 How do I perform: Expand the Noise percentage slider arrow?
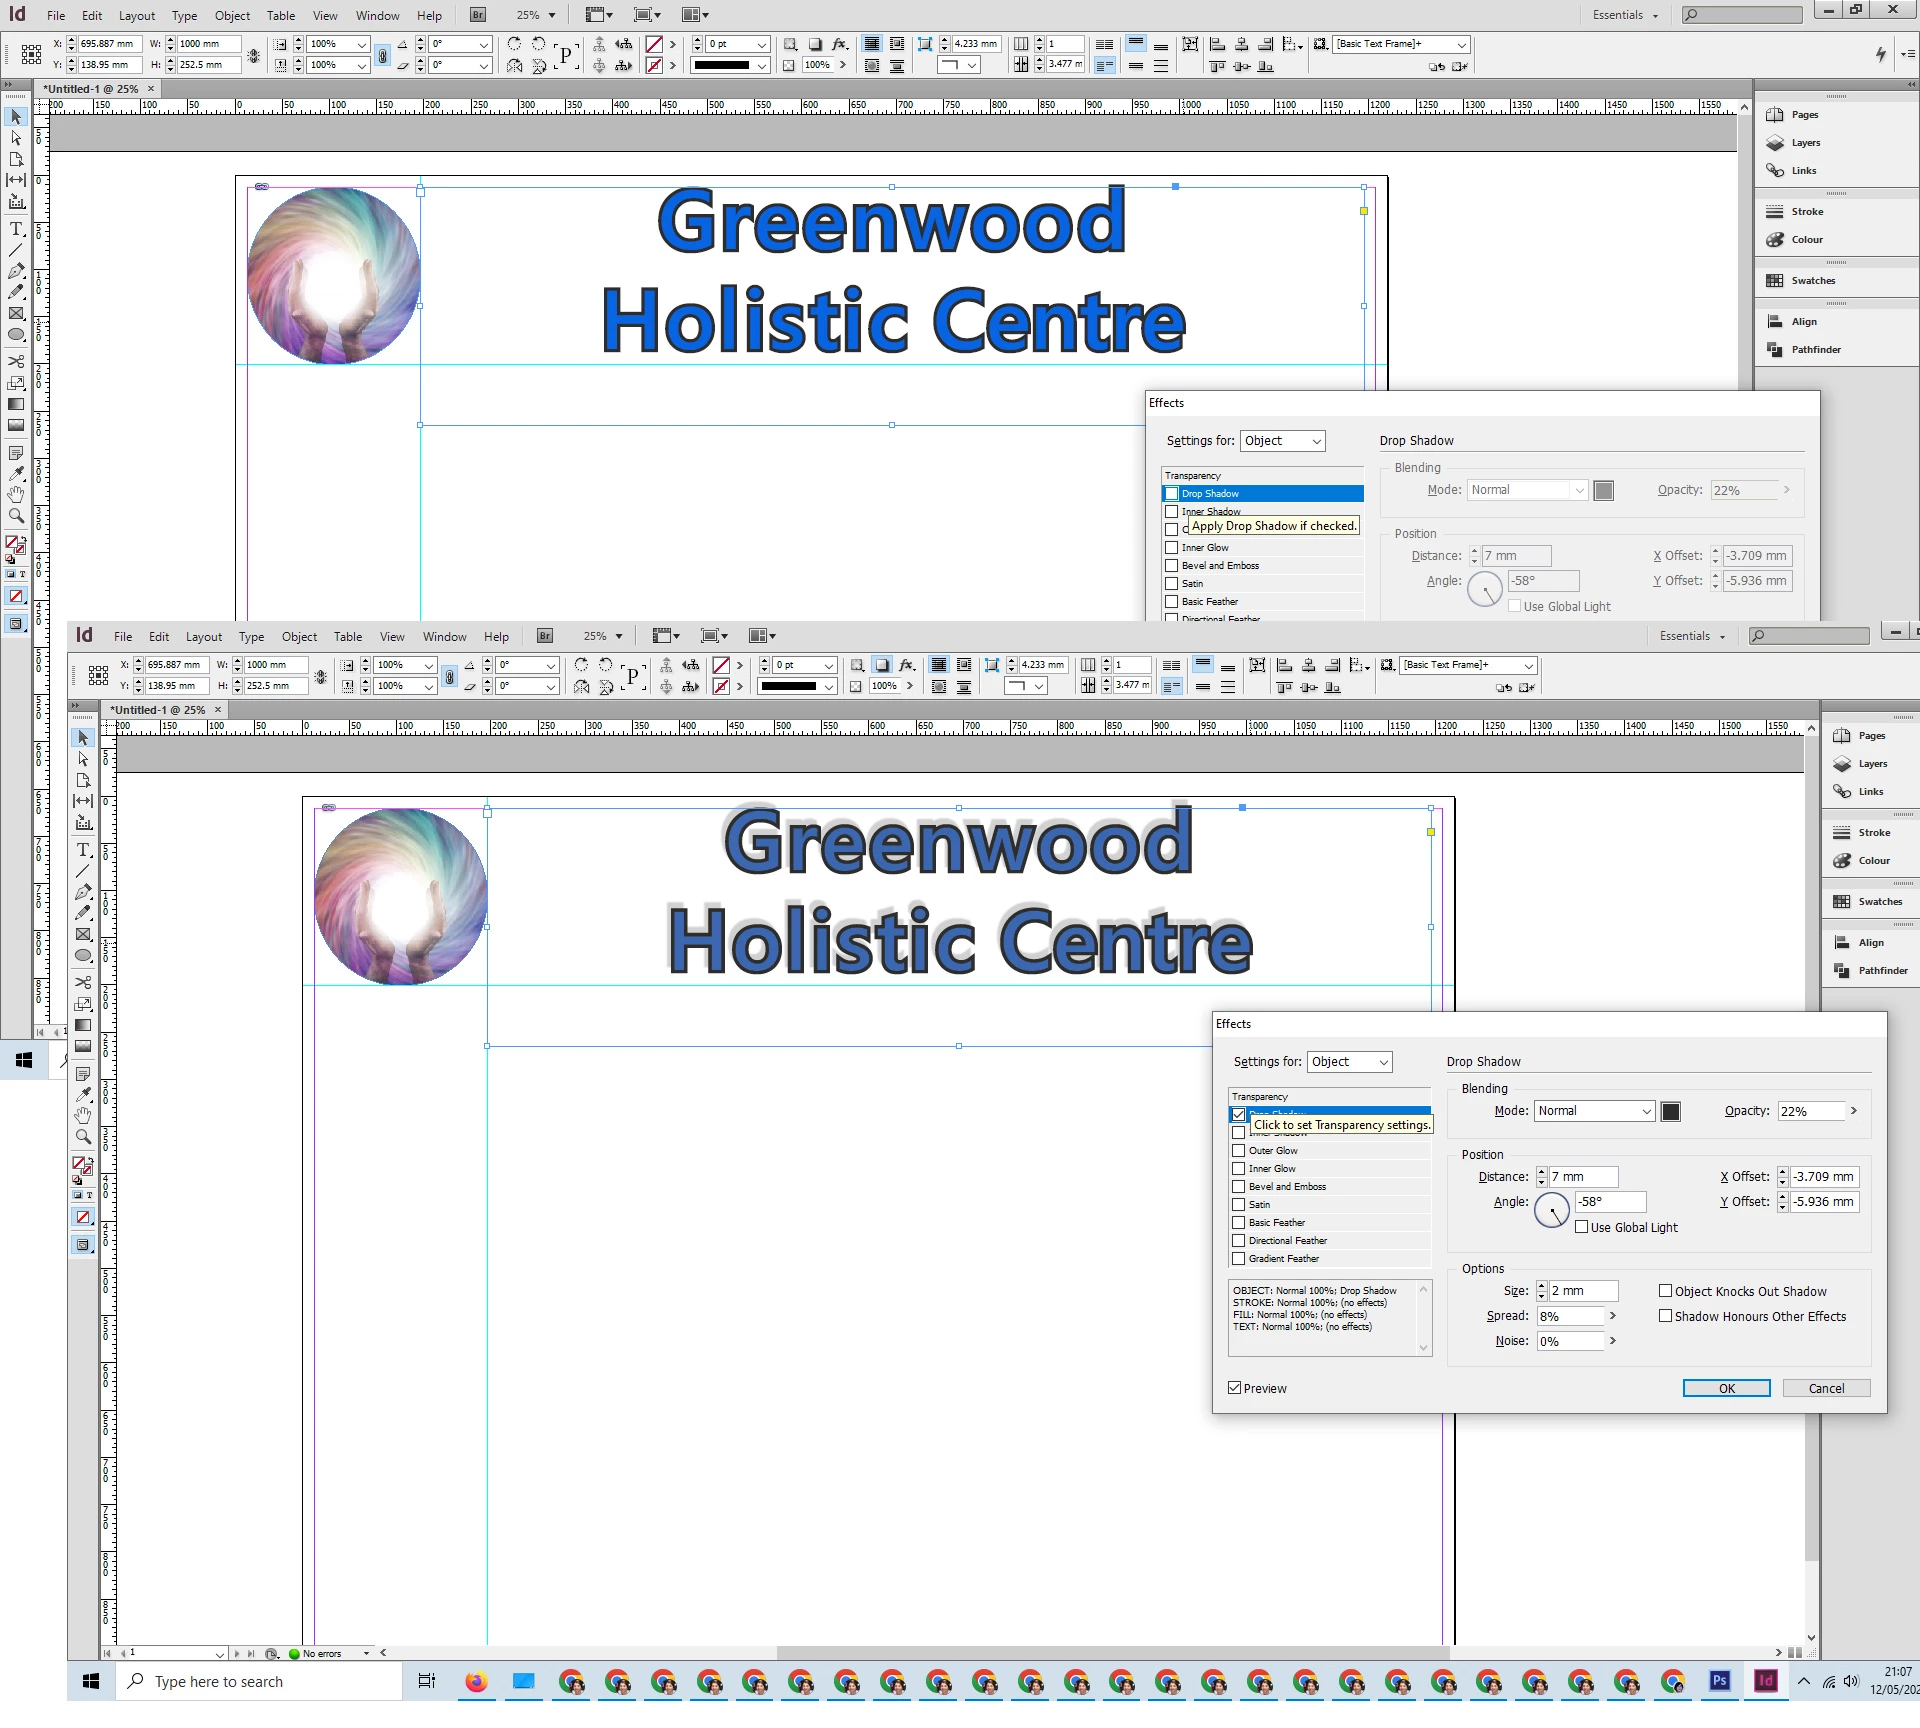point(1613,1341)
